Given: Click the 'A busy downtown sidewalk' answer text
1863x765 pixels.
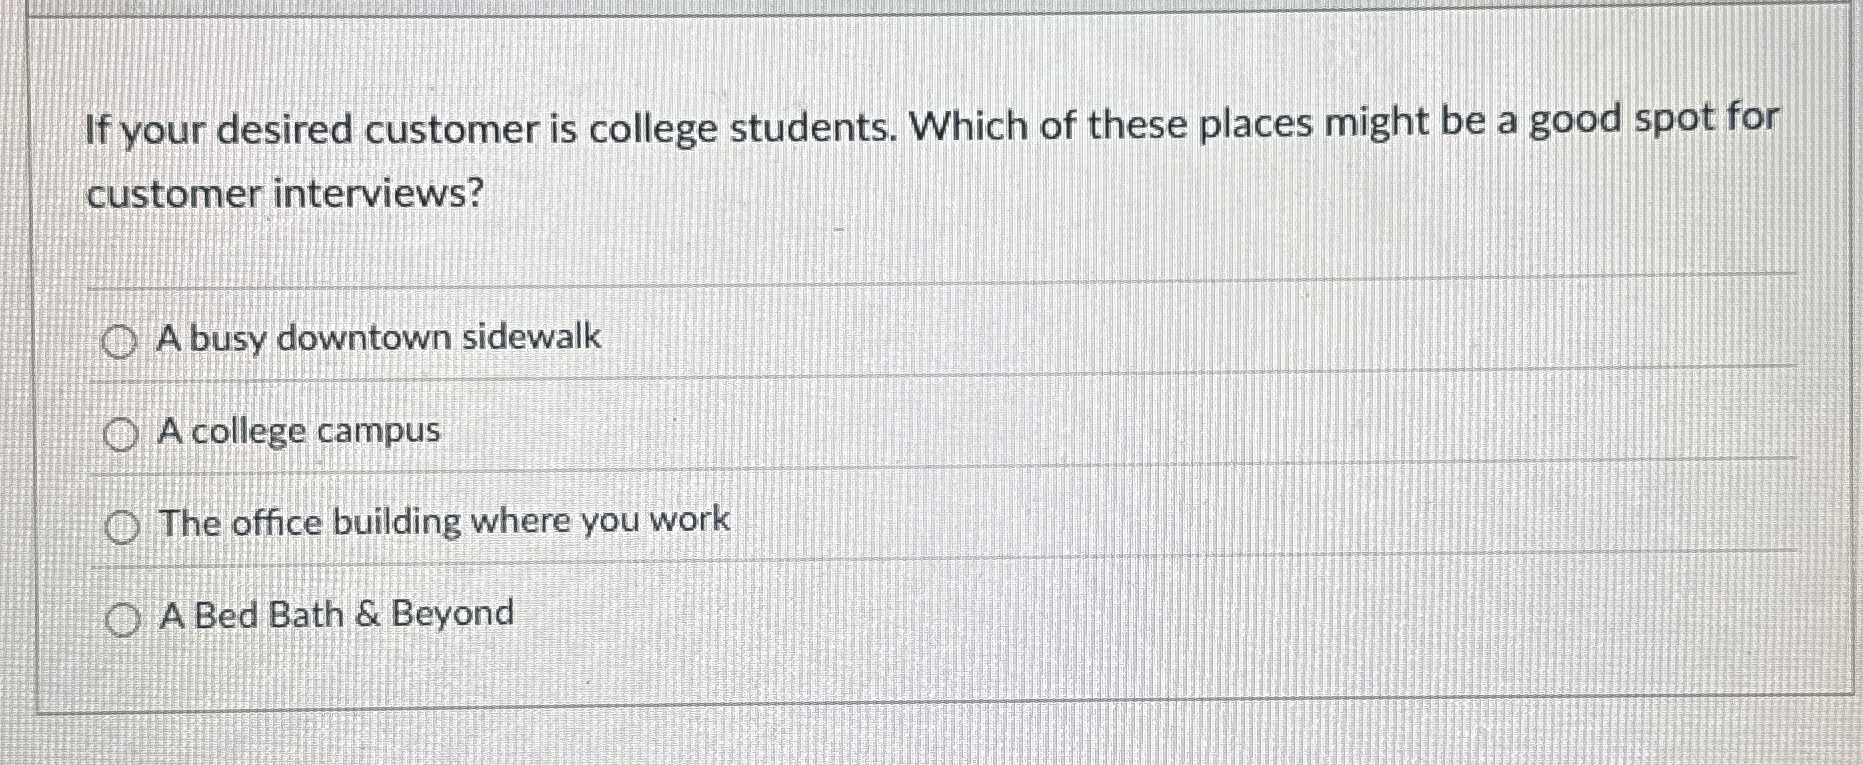Looking at the screenshot, I should (380, 338).
